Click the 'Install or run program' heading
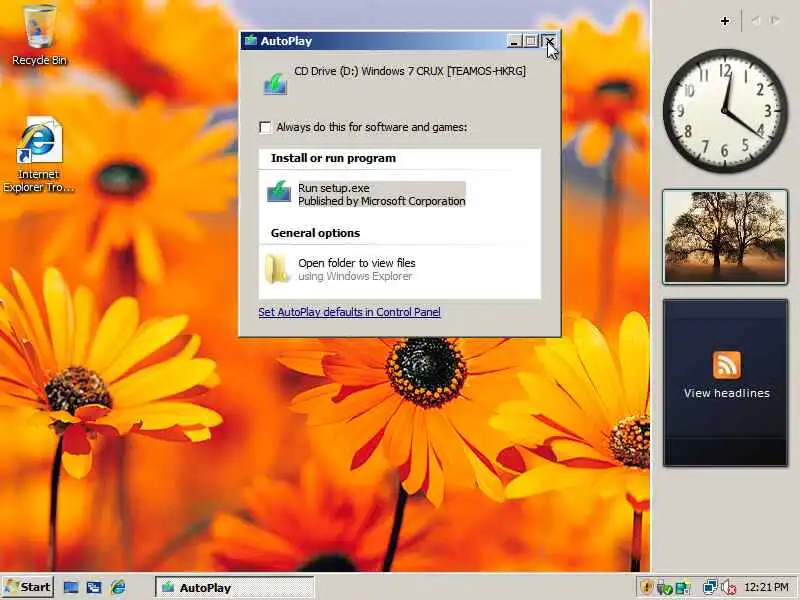This screenshot has width=800, height=600. [x=333, y=158]
